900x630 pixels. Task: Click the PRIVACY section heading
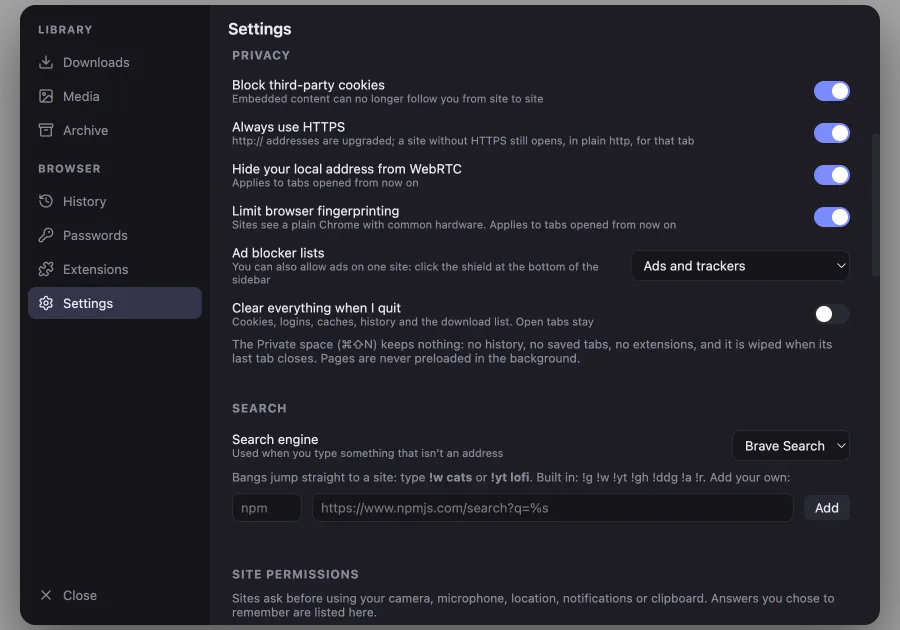point(261,56)
